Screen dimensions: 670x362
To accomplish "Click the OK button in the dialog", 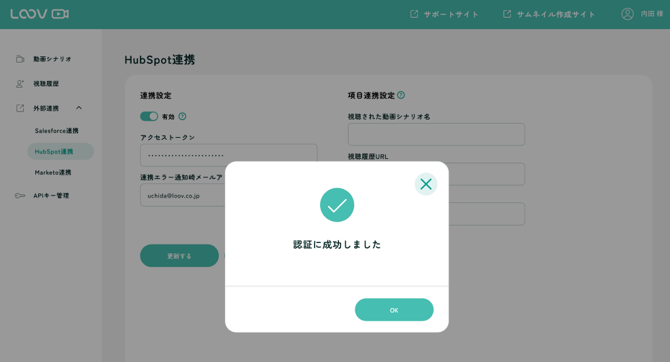I will (394, 310).
